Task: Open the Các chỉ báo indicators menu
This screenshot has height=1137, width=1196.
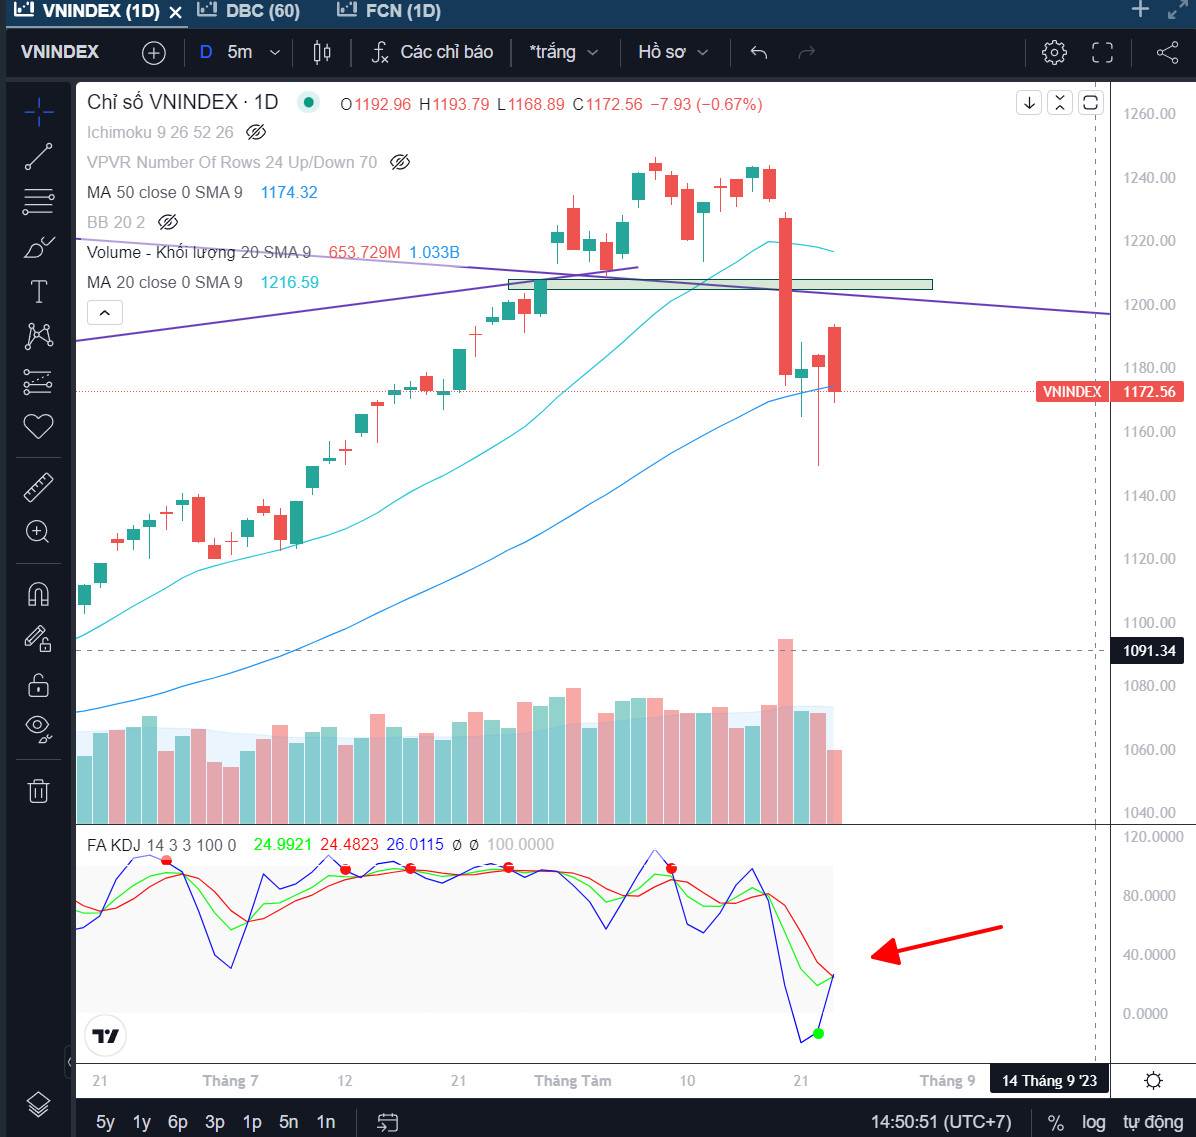Action: click(x=432, y=53)
